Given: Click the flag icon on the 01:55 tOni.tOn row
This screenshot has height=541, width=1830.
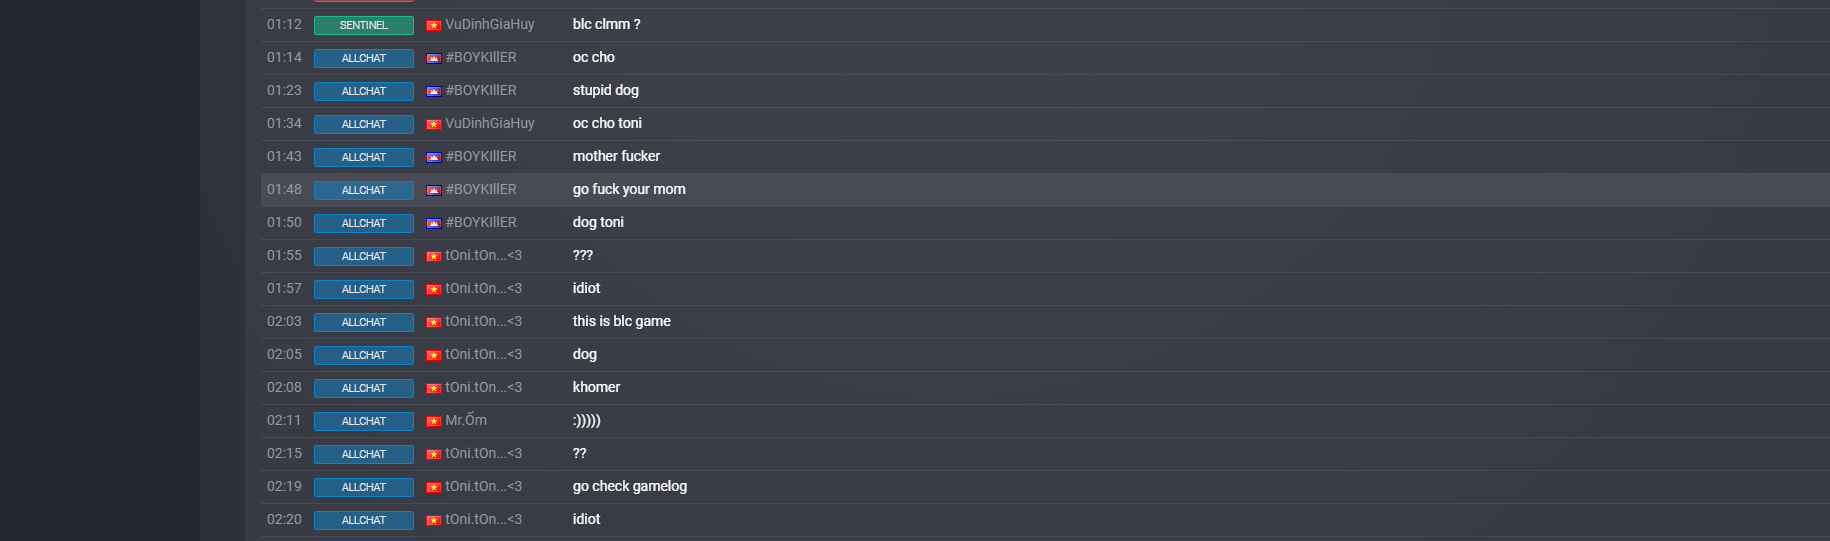Looking at the screenshot, I should pyautogui.click(x=433, y=256).
